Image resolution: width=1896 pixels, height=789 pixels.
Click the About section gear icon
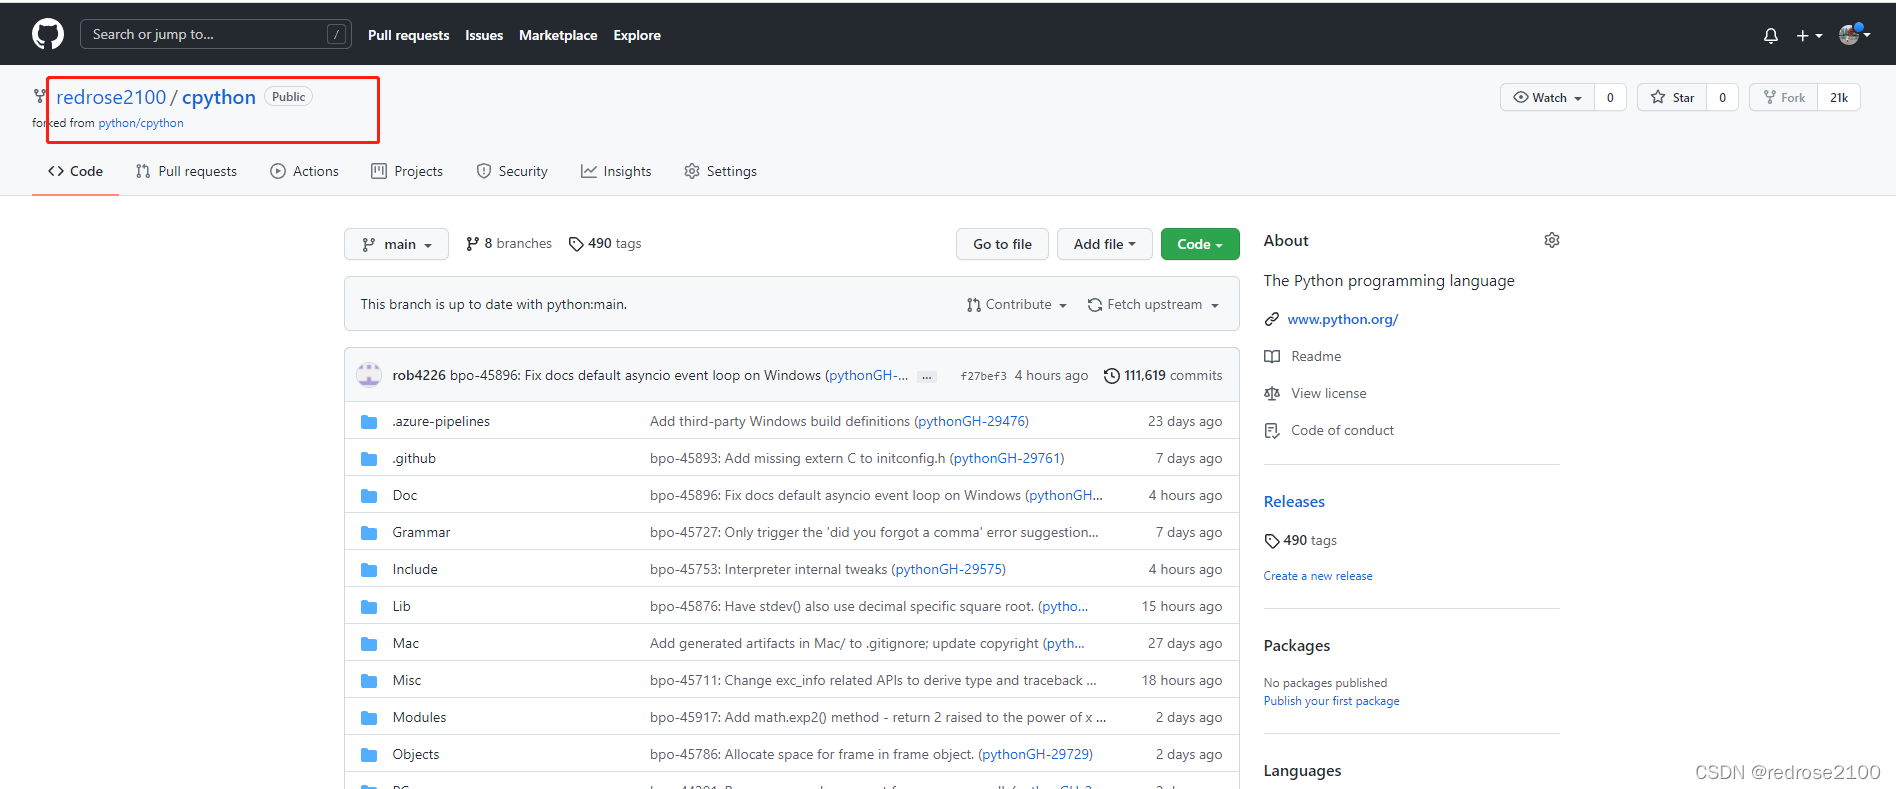pos(1552,240)
